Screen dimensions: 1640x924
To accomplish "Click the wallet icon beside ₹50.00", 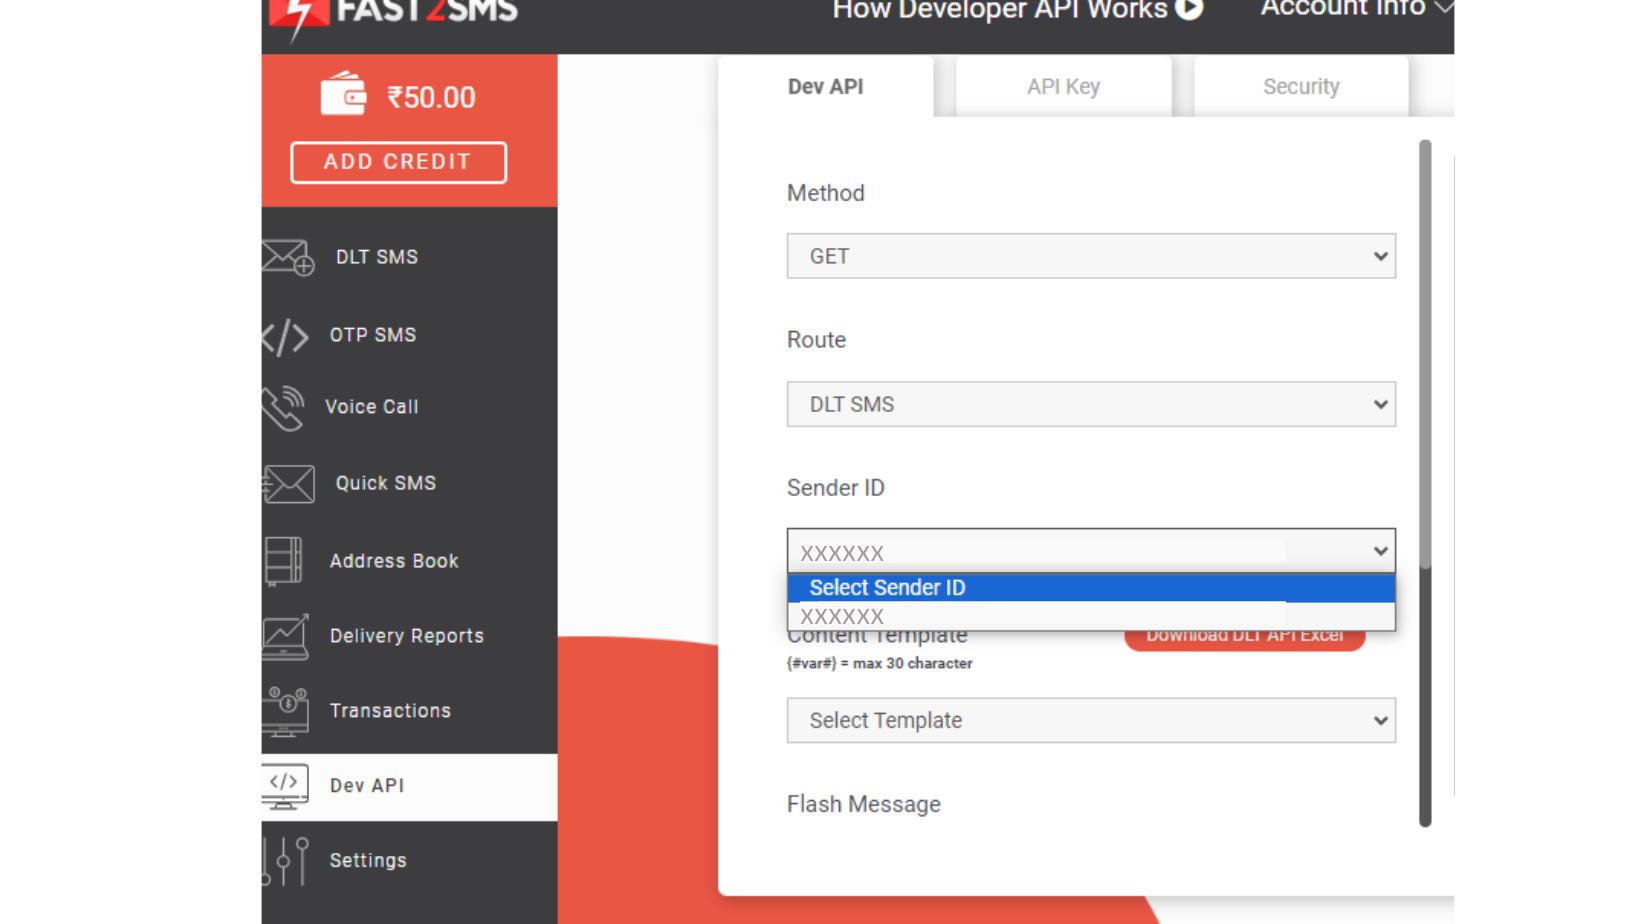I will point(343,94).
